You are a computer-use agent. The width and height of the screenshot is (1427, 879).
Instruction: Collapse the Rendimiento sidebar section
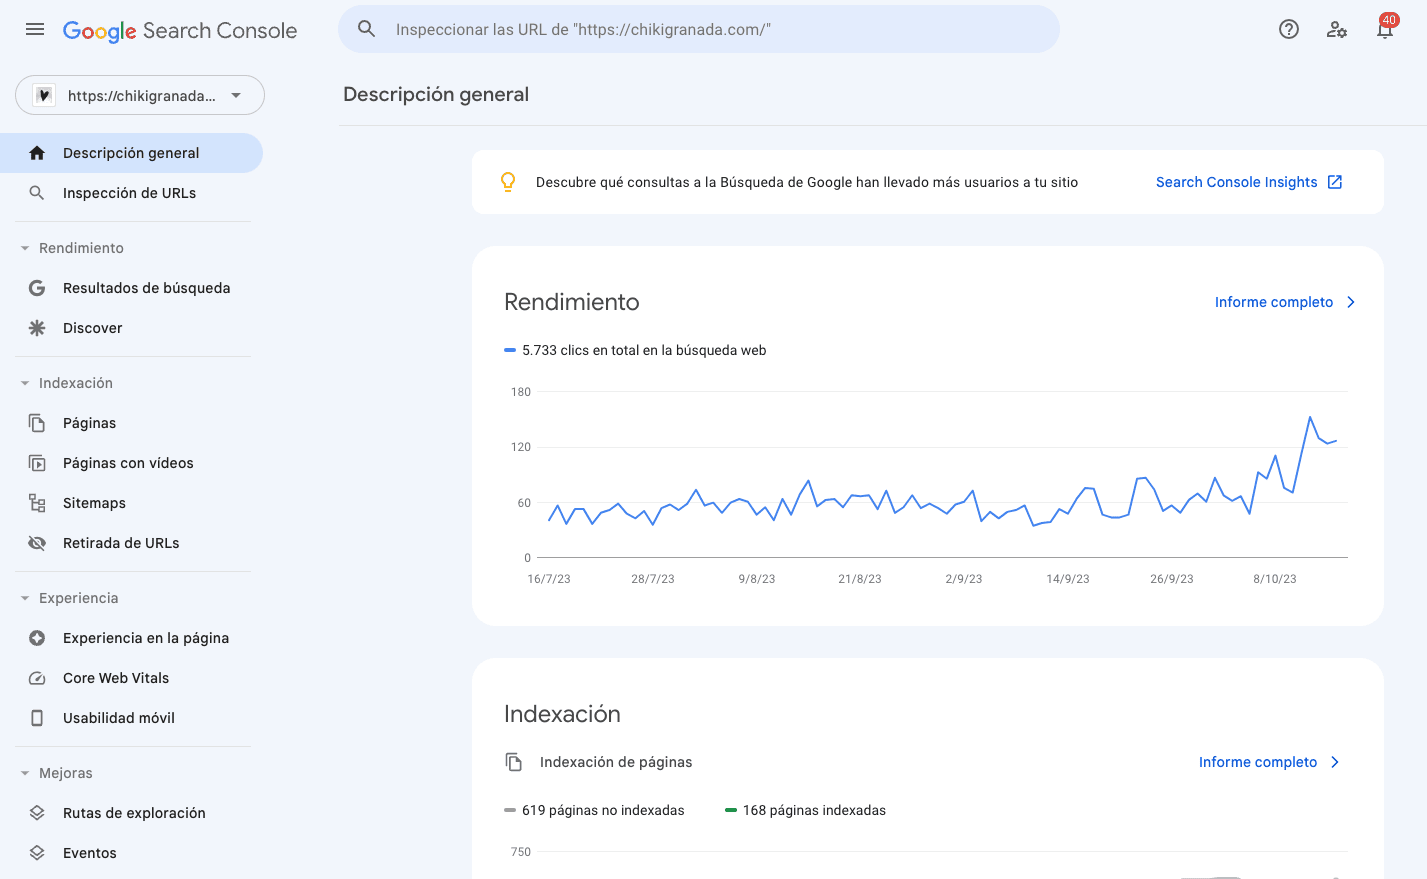(25, 248)
